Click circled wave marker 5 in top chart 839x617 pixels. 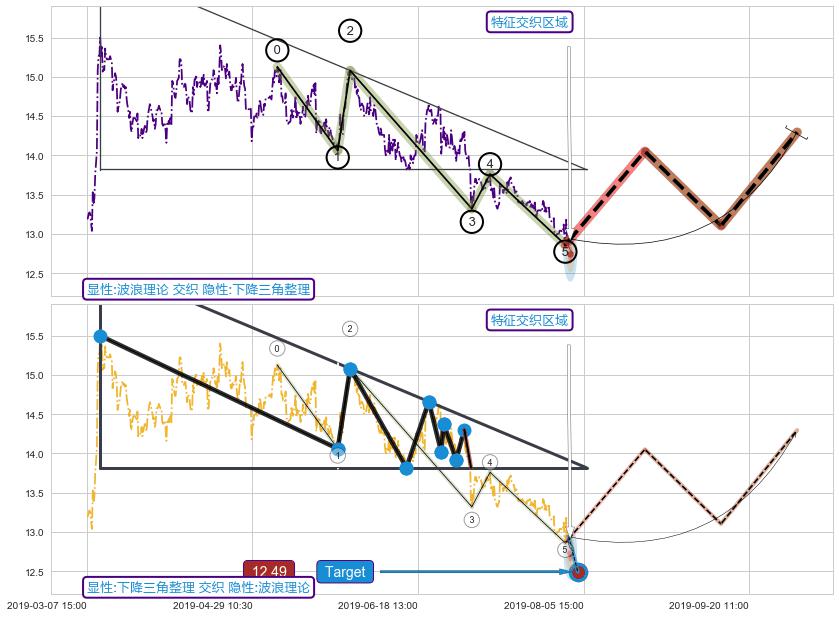coord(565,251)
